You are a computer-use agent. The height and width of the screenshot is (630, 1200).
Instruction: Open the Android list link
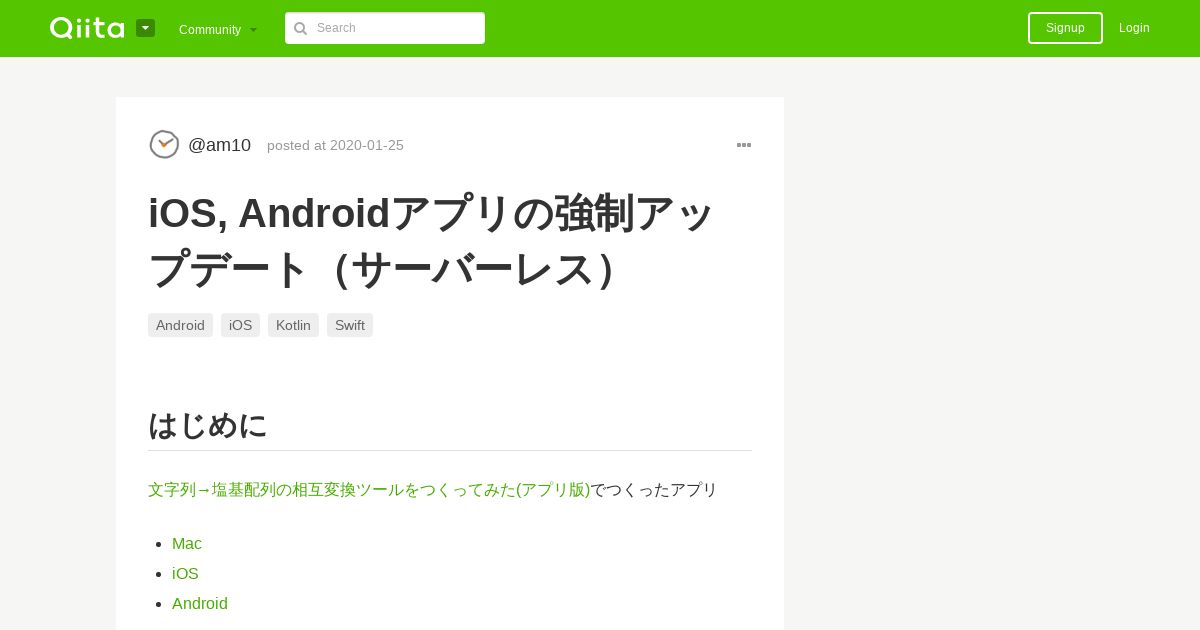pos(200,604)
